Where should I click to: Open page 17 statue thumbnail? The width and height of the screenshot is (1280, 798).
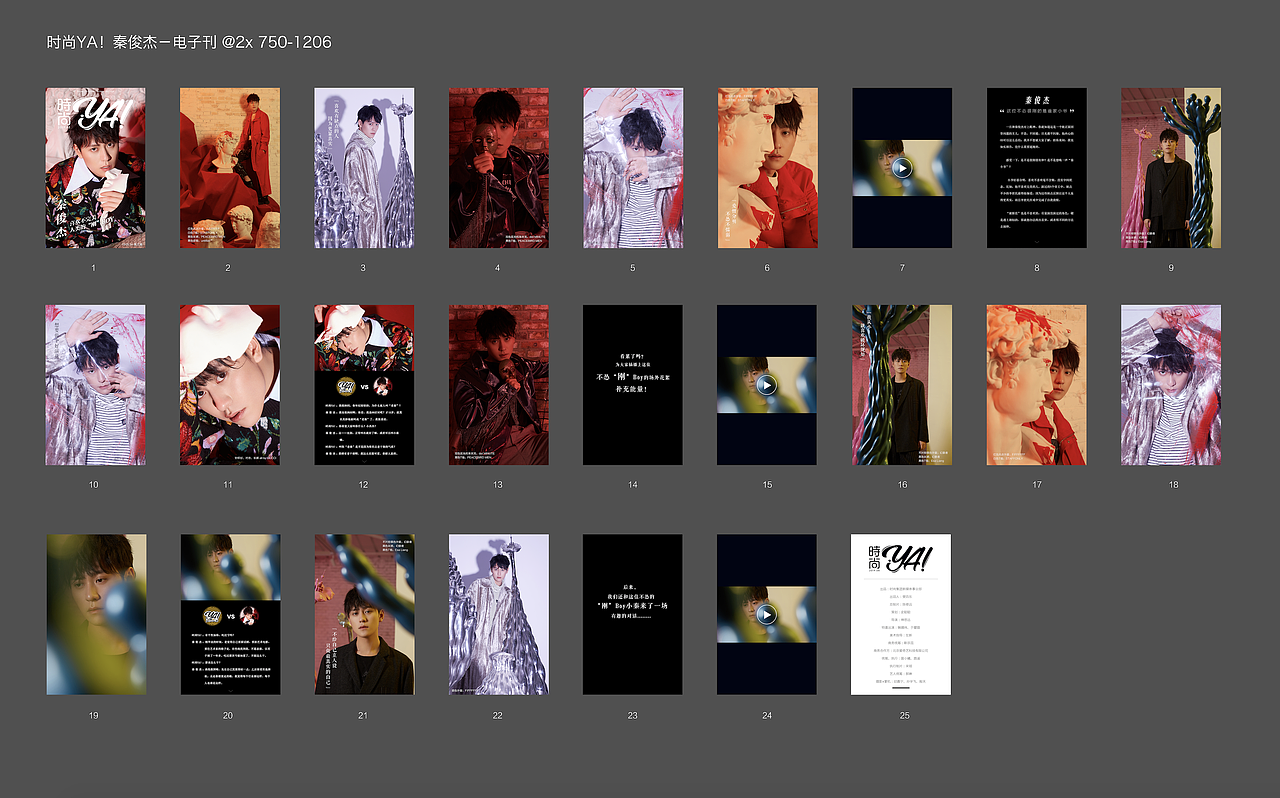tap(1036, 385)
